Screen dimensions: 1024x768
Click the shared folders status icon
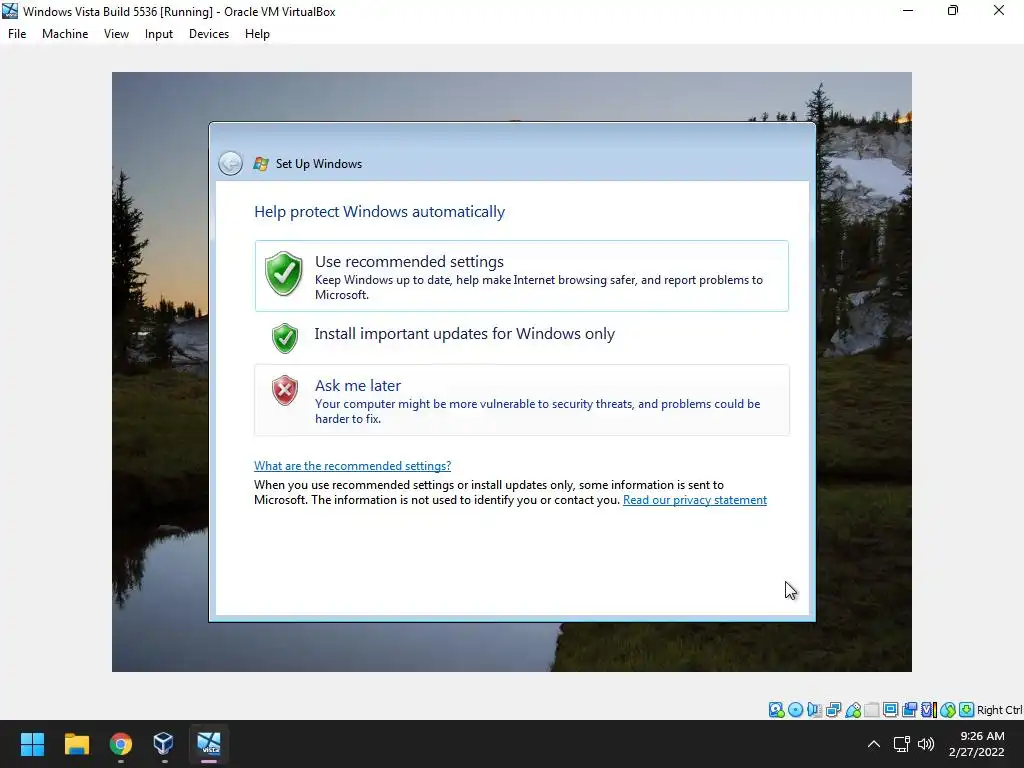point(872,710)
